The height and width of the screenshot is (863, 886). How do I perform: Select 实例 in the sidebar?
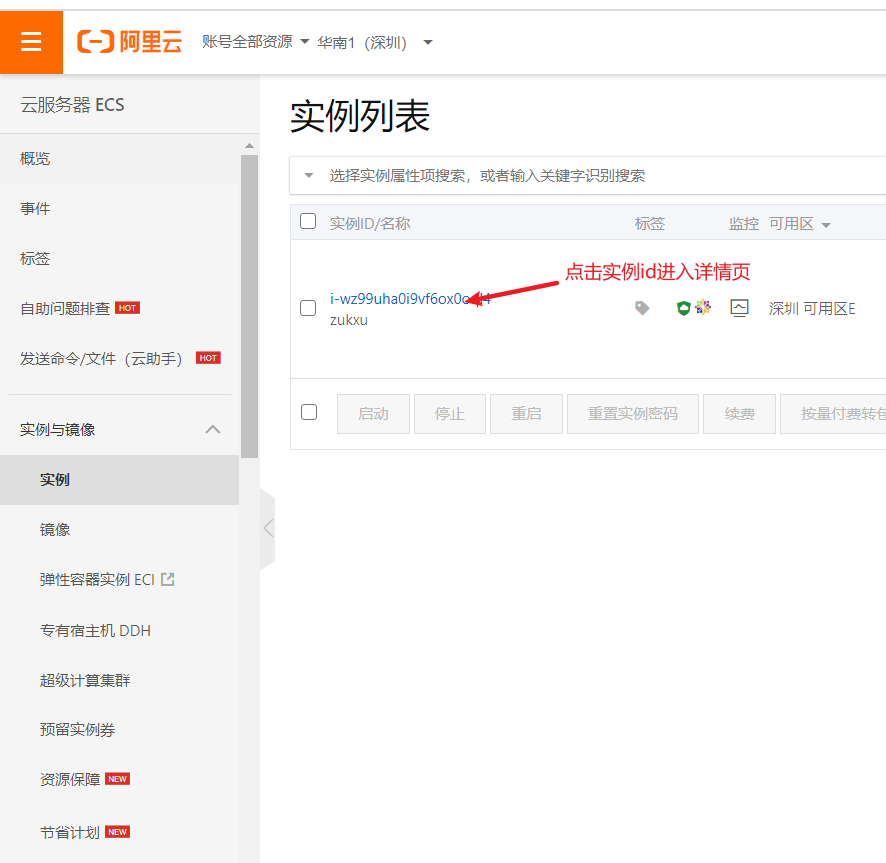pyautogui.click(x=119, y=480)
